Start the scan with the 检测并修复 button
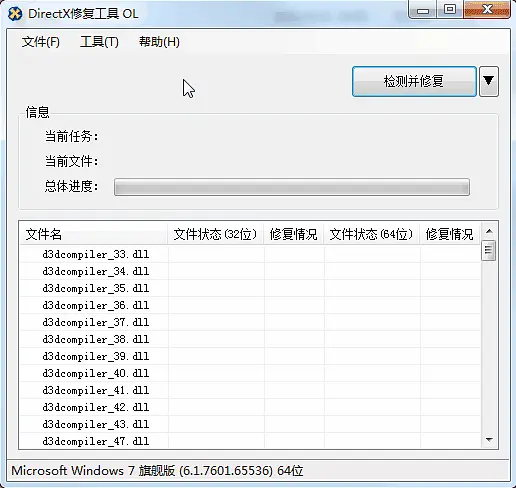This screenshot has width=516, height=488. (x=414, y=81)
